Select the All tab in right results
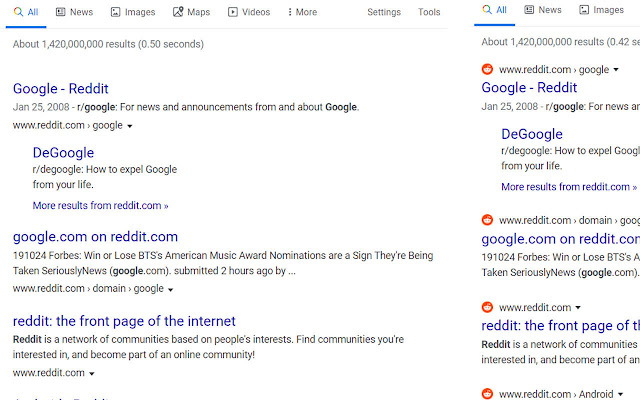The height and width of the screenshot is (400, 640). pyautogui.click(x=494, y=10)
